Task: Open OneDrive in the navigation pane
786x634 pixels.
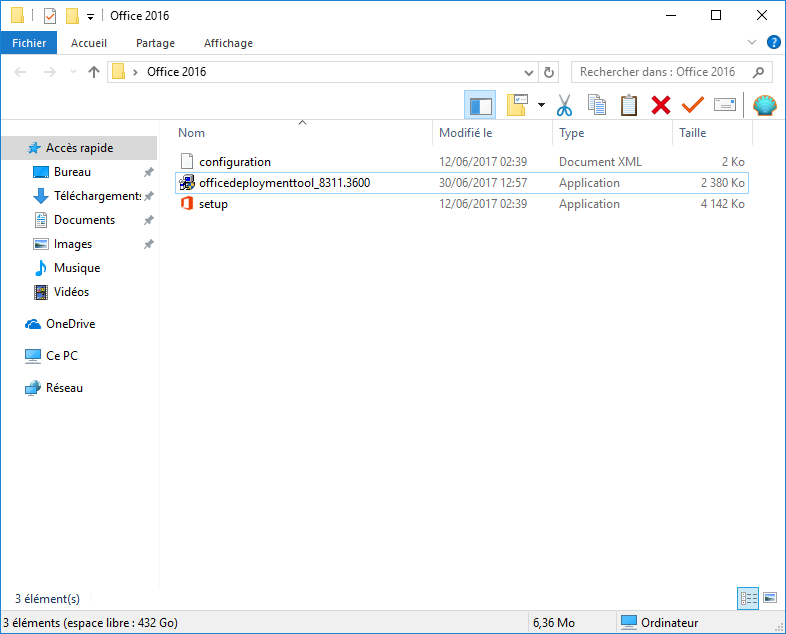Action: click(x=70, y=324)
